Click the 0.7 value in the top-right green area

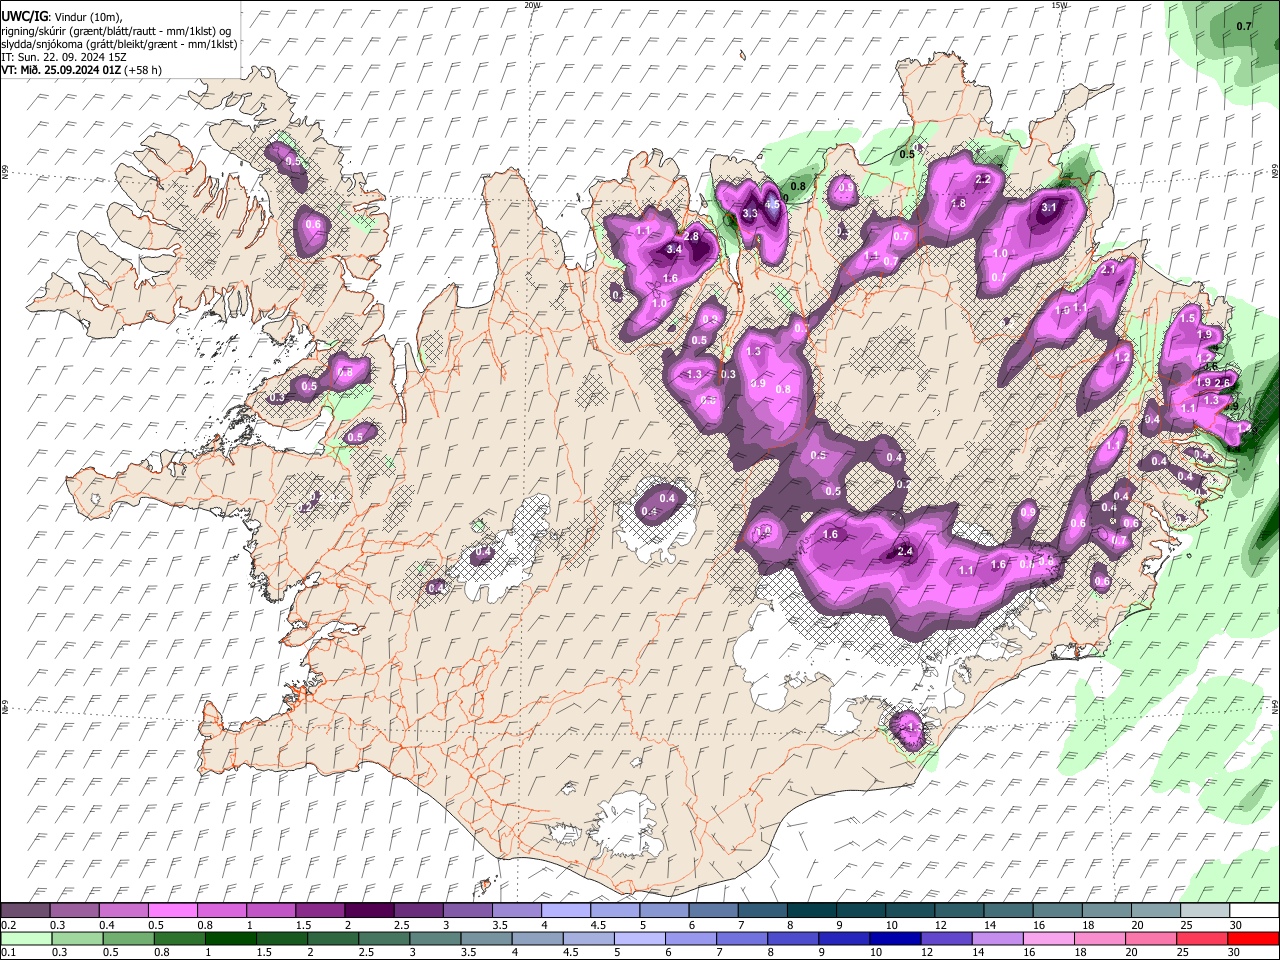pyautogui.click(x=1244, y=26)
